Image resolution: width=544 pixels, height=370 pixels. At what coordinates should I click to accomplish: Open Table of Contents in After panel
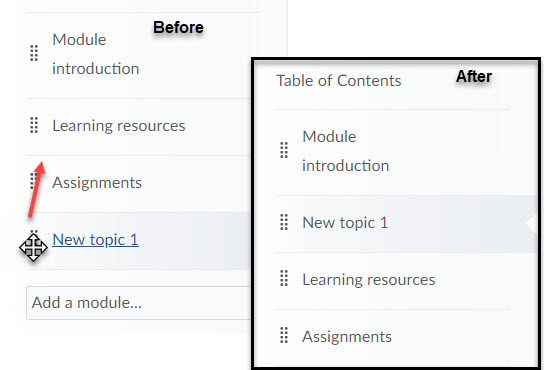[x=339, y=81]
